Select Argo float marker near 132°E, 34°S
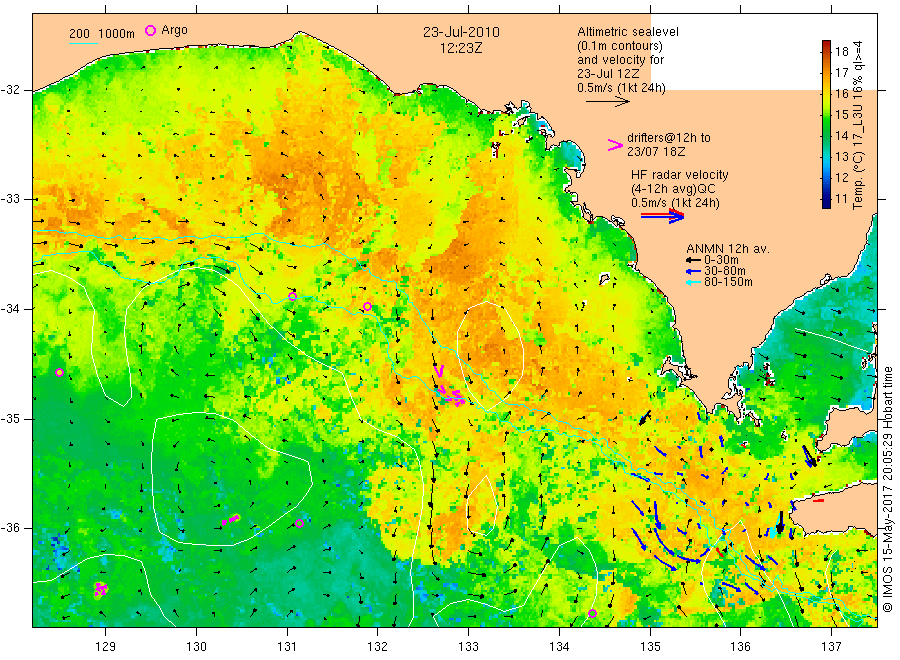 point(367,306)
